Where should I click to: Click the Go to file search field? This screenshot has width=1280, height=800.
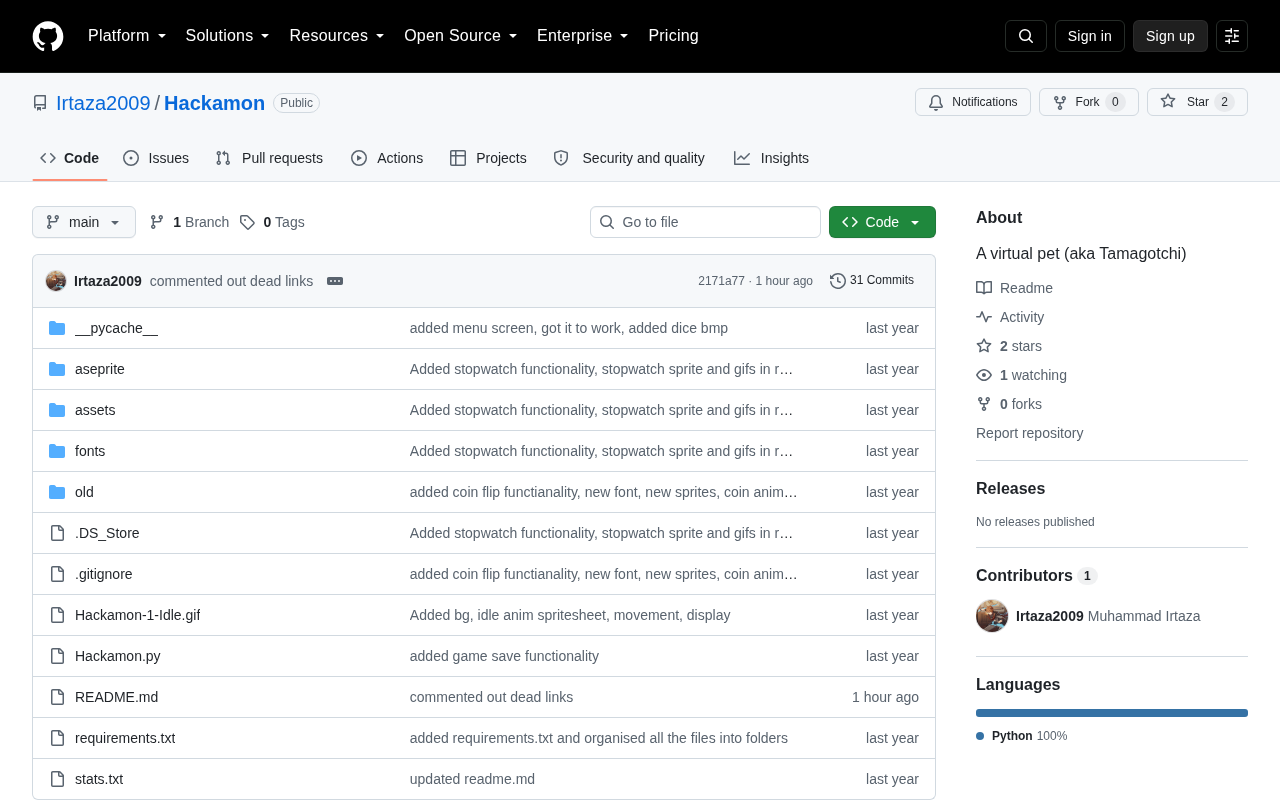pyautogui.click(x=705, y=222)
